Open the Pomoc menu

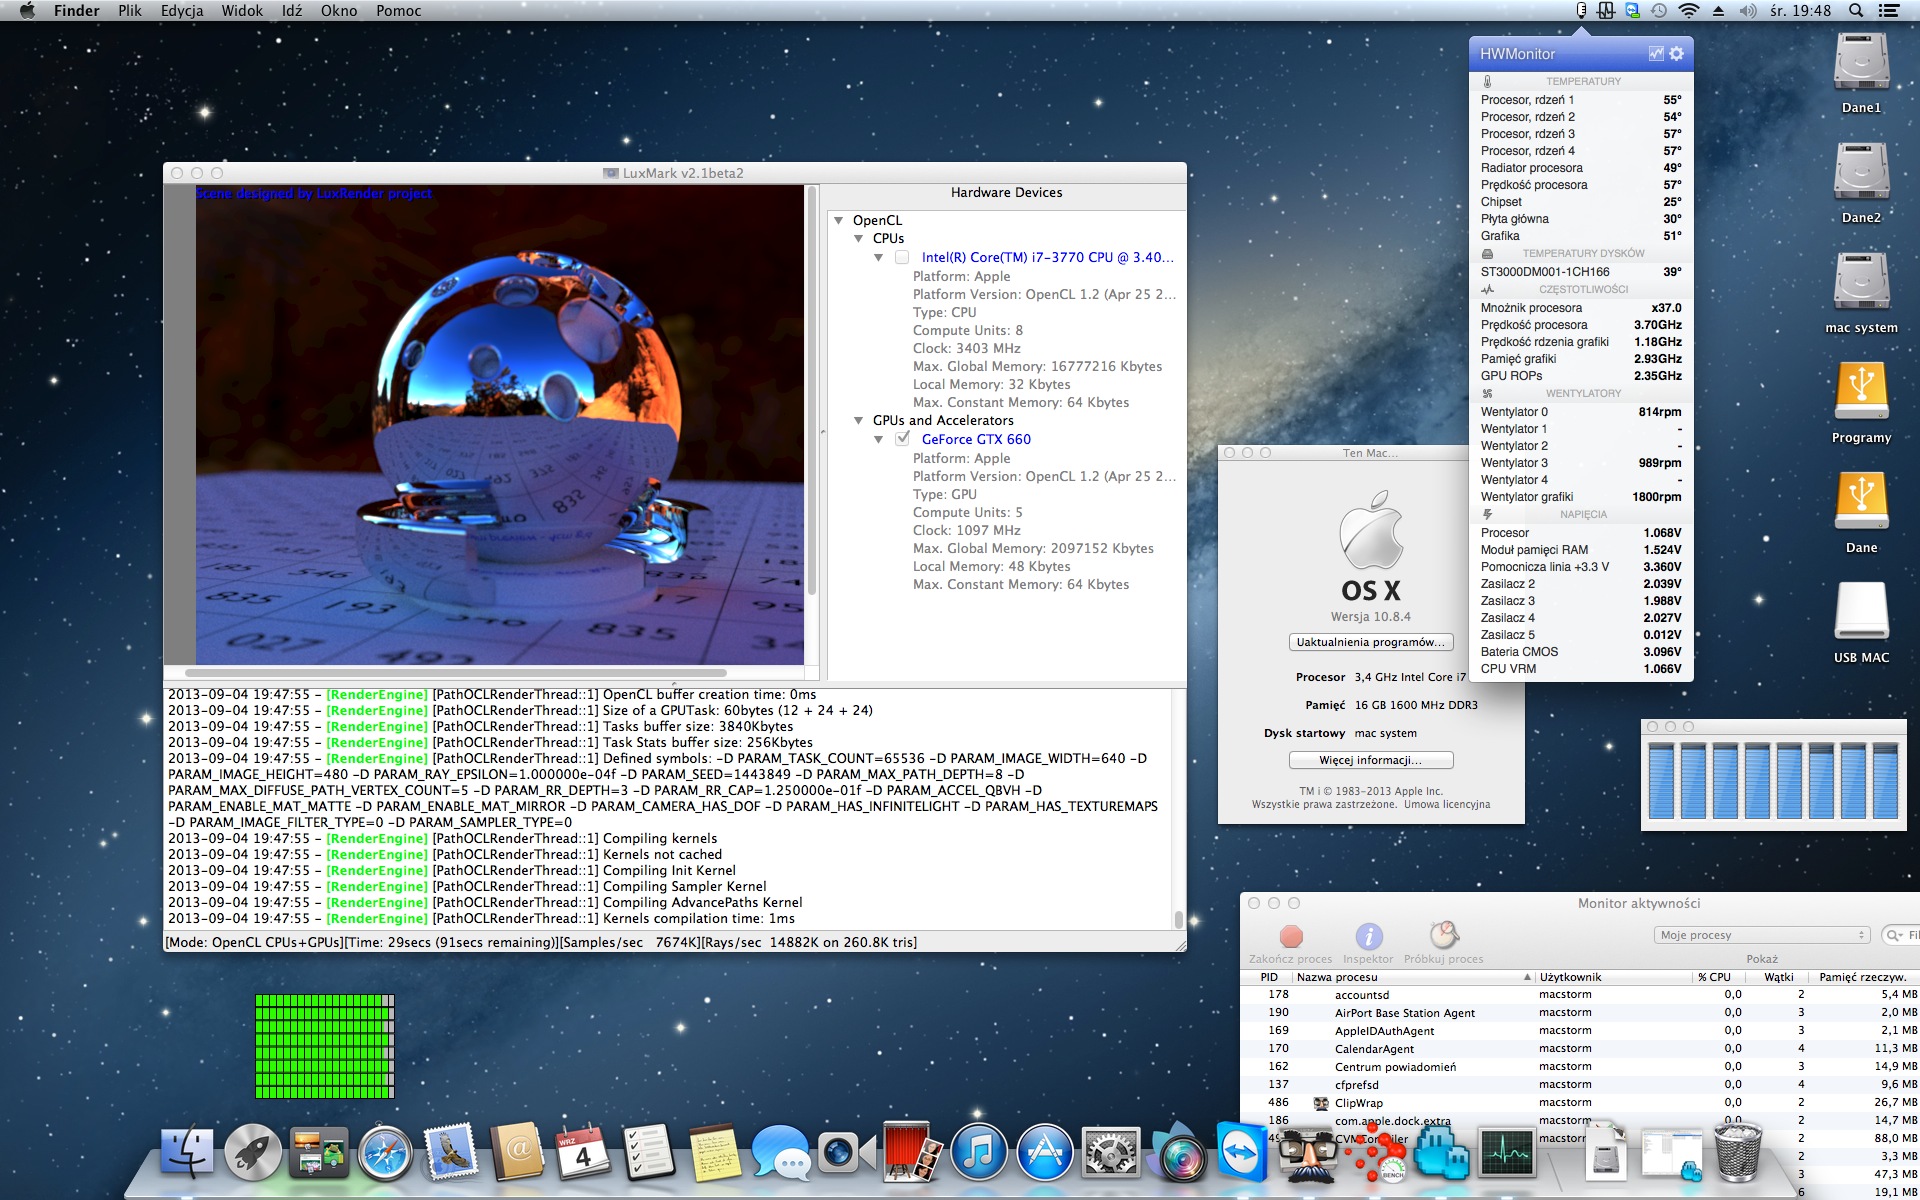click(x=399, y=11)
